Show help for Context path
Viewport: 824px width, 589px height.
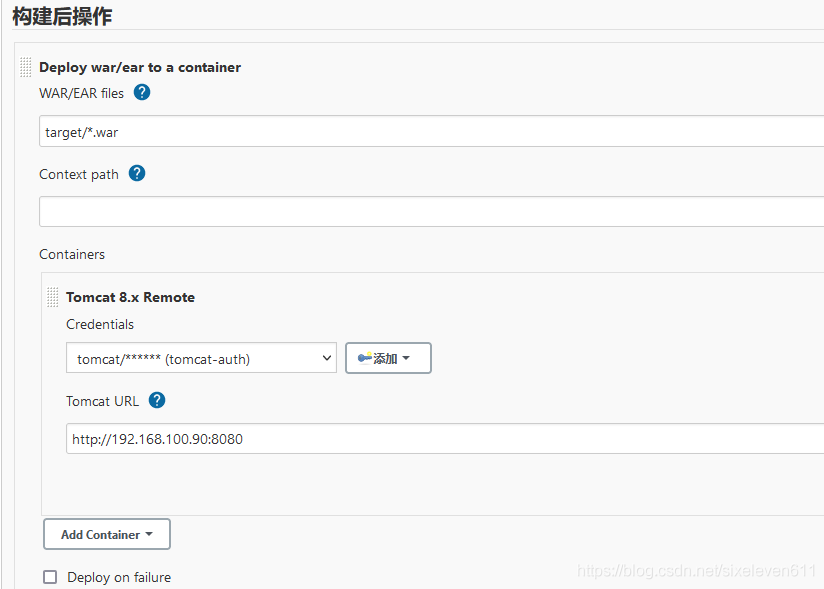137,173
